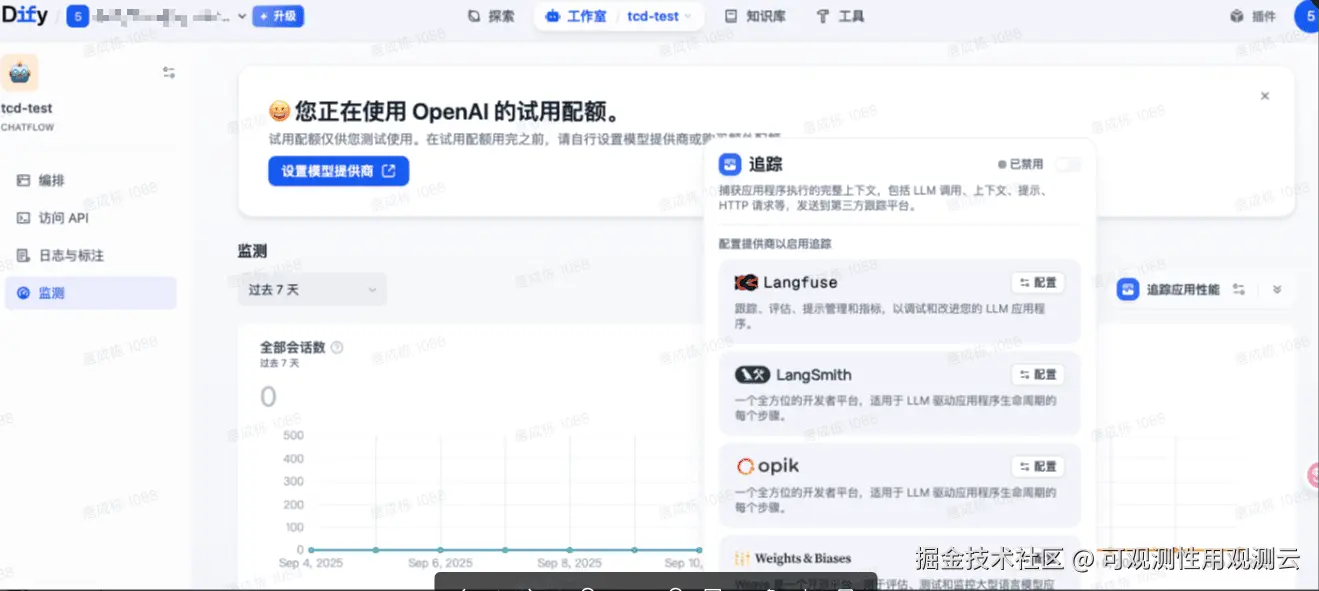The image size is (1319, 591).
Task: Click the Dify logo
Action: pyautogui.click(x=24, y=16)
